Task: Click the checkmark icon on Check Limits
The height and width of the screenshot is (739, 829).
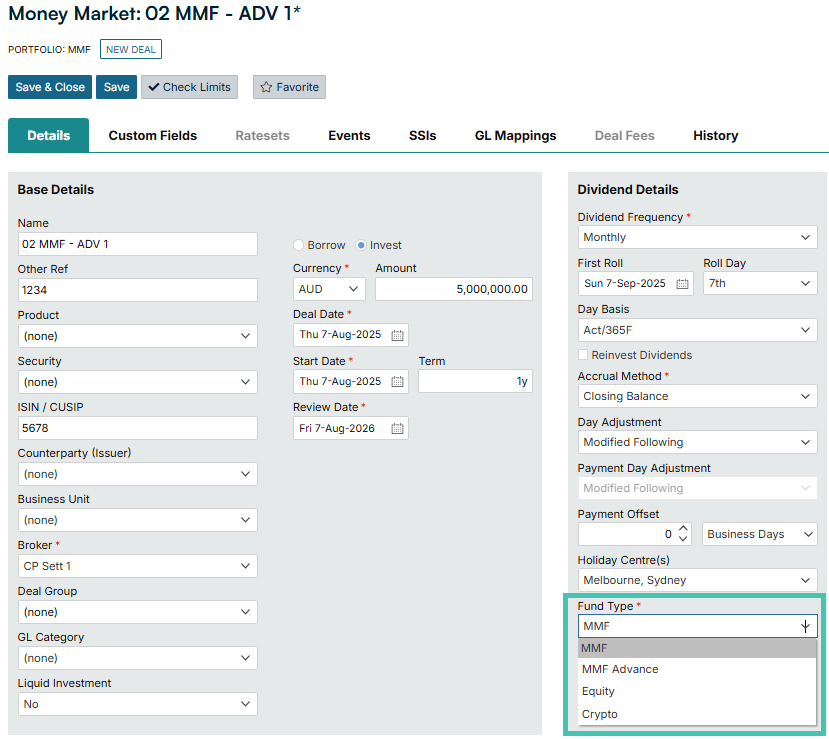Action: coord(153,87)
